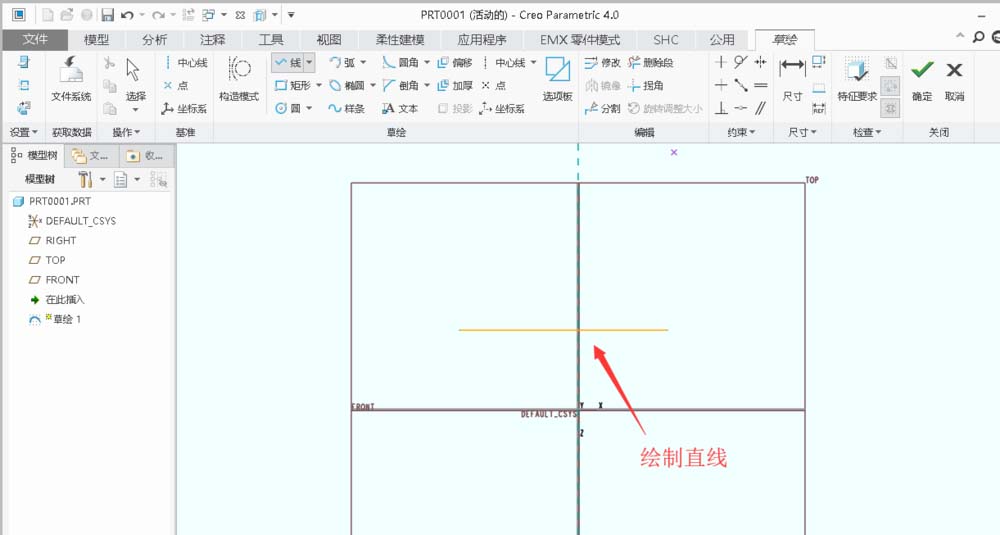Select the Spline (样条) tool
1000x535 pixels.
tap(346, 108)
